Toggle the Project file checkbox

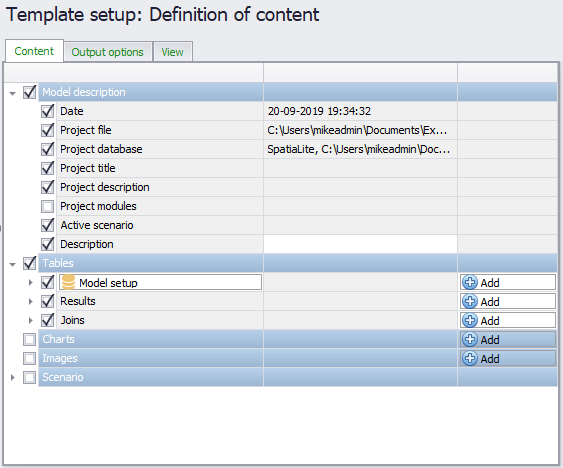click(x=47, y=130)
